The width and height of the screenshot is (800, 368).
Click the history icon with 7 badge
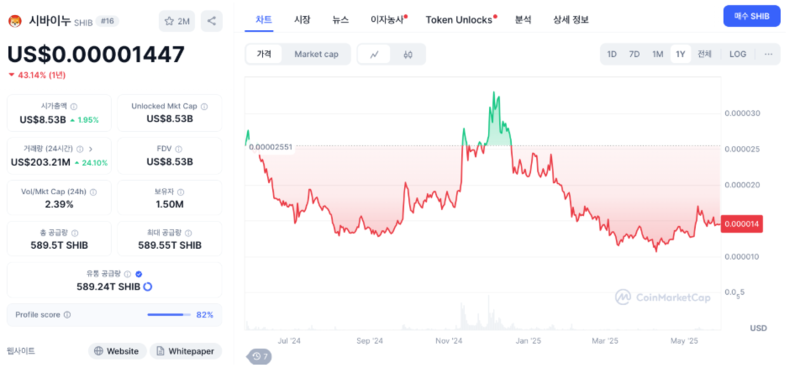pyautogui.click(x=260, y=356)
